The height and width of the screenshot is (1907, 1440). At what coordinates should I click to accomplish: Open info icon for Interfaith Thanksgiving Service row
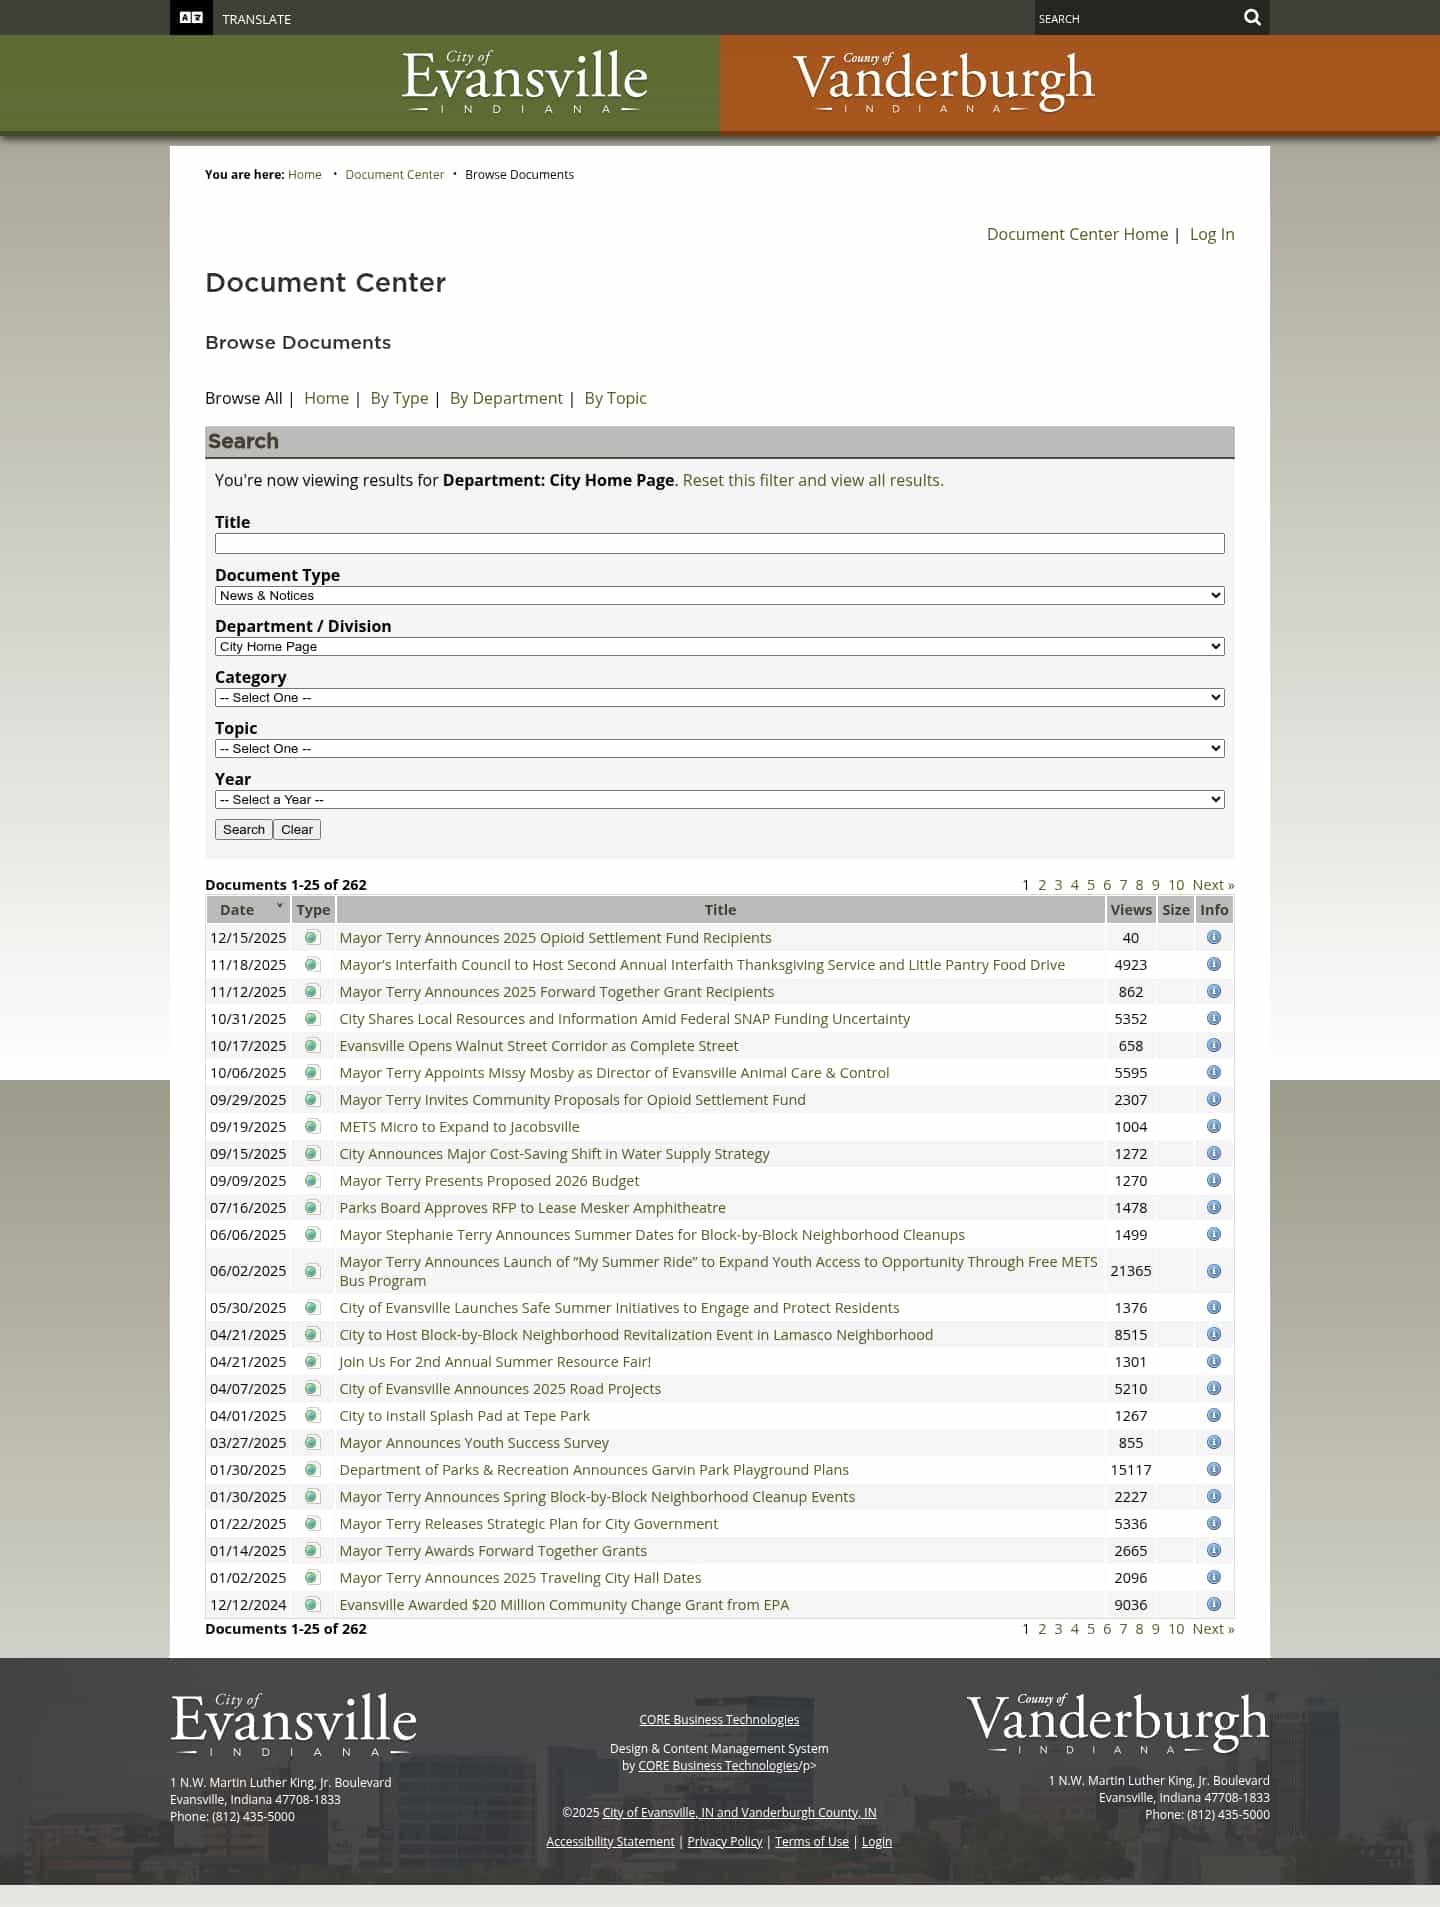coord(1214,965)
